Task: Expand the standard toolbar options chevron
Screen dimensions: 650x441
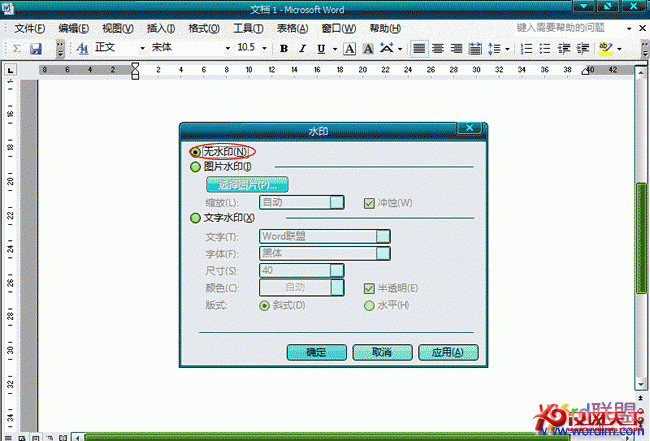Action: (60, 48)
